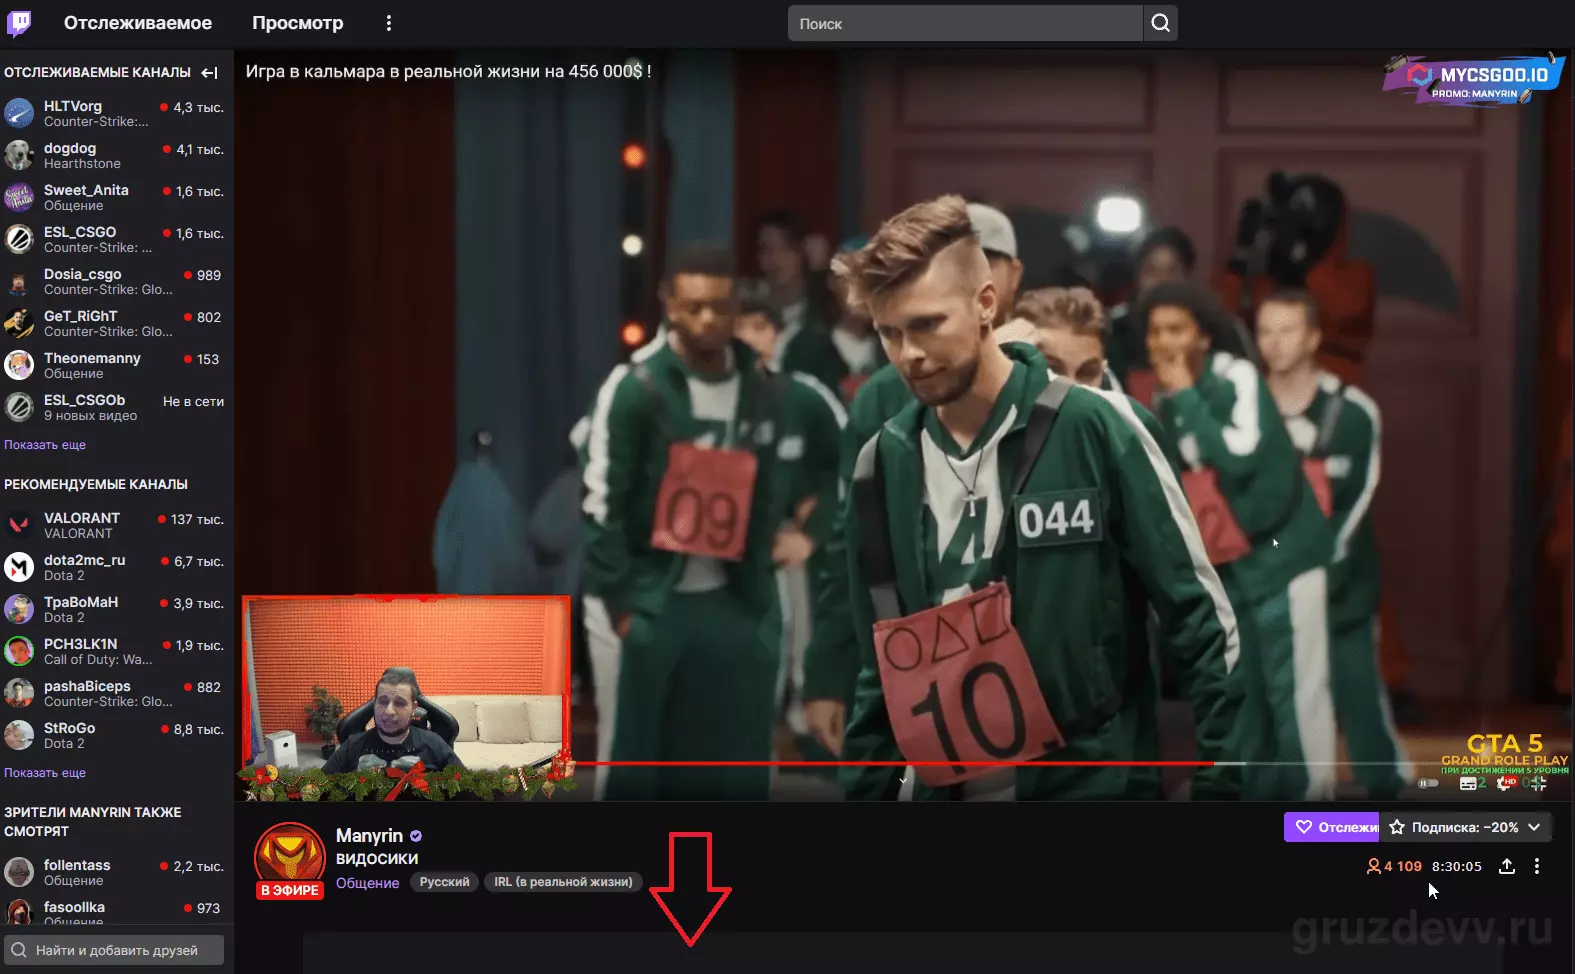This screenshot has height=974, width=1575.
Task: Expand the Подписка: −20% subscription dropdown
Action: point(1466,827)
